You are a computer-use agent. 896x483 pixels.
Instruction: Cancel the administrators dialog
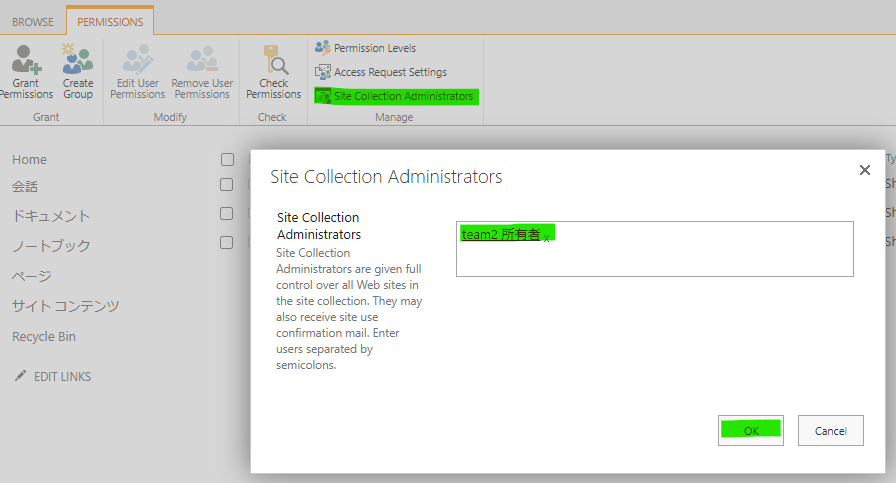[830, 430]
